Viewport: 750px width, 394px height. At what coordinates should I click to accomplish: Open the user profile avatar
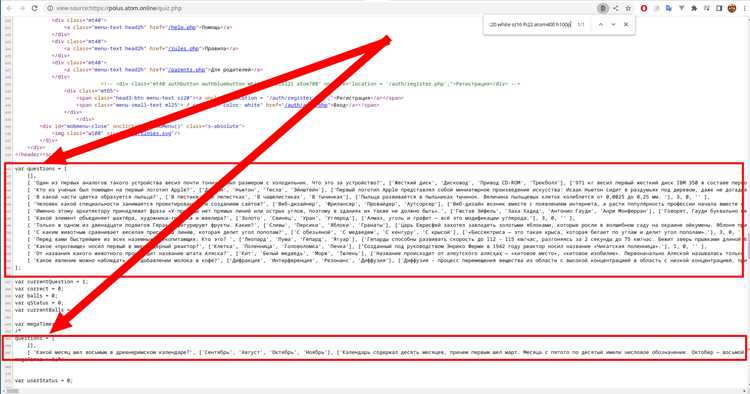coord(732,8)
